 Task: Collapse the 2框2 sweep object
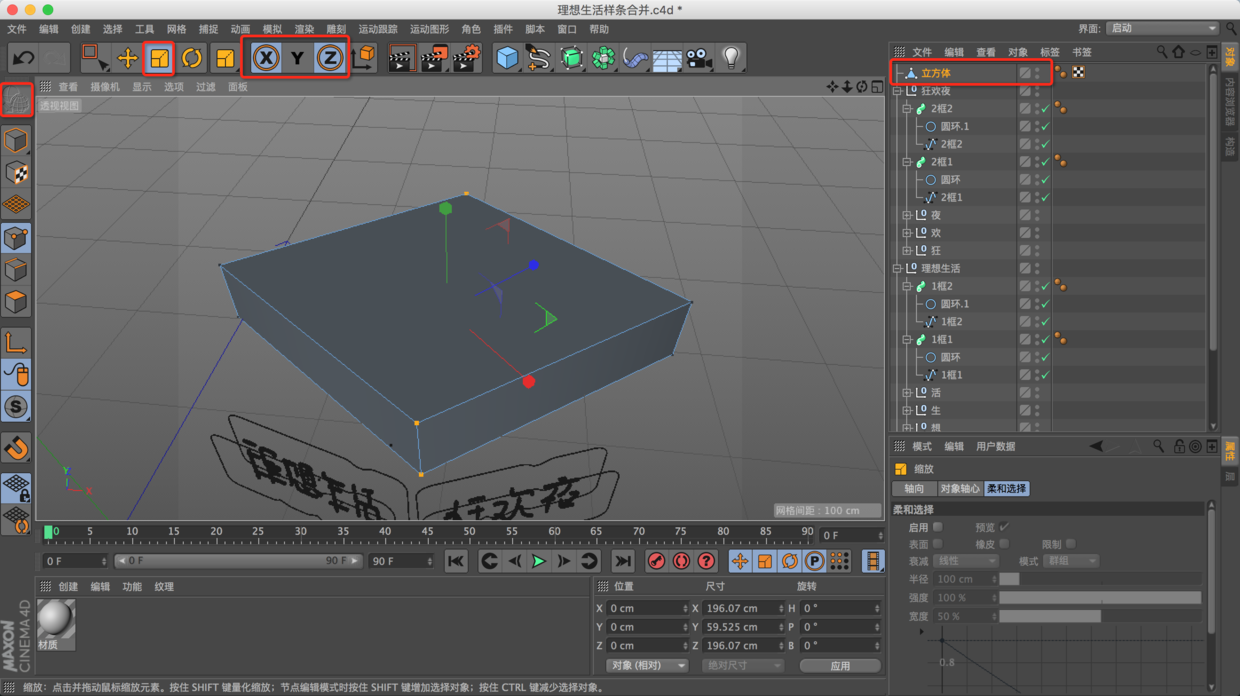[x=907, y=109]
